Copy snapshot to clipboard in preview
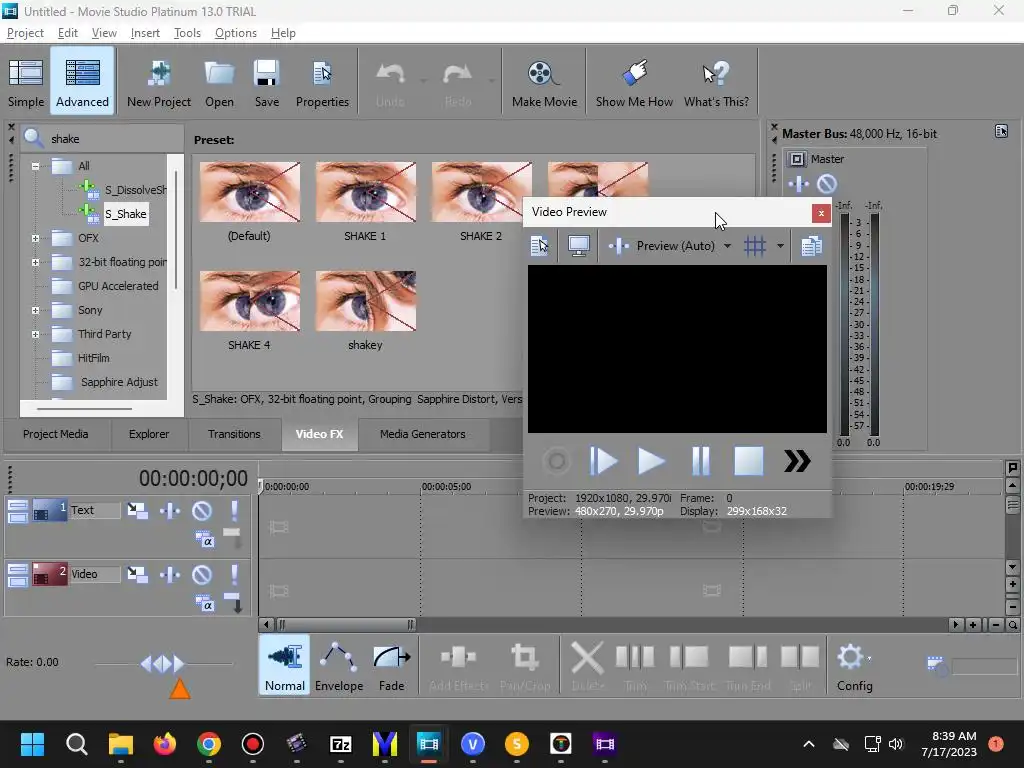Image resolution: width=1024 pixels, height=768 pixels. point(811,246)
